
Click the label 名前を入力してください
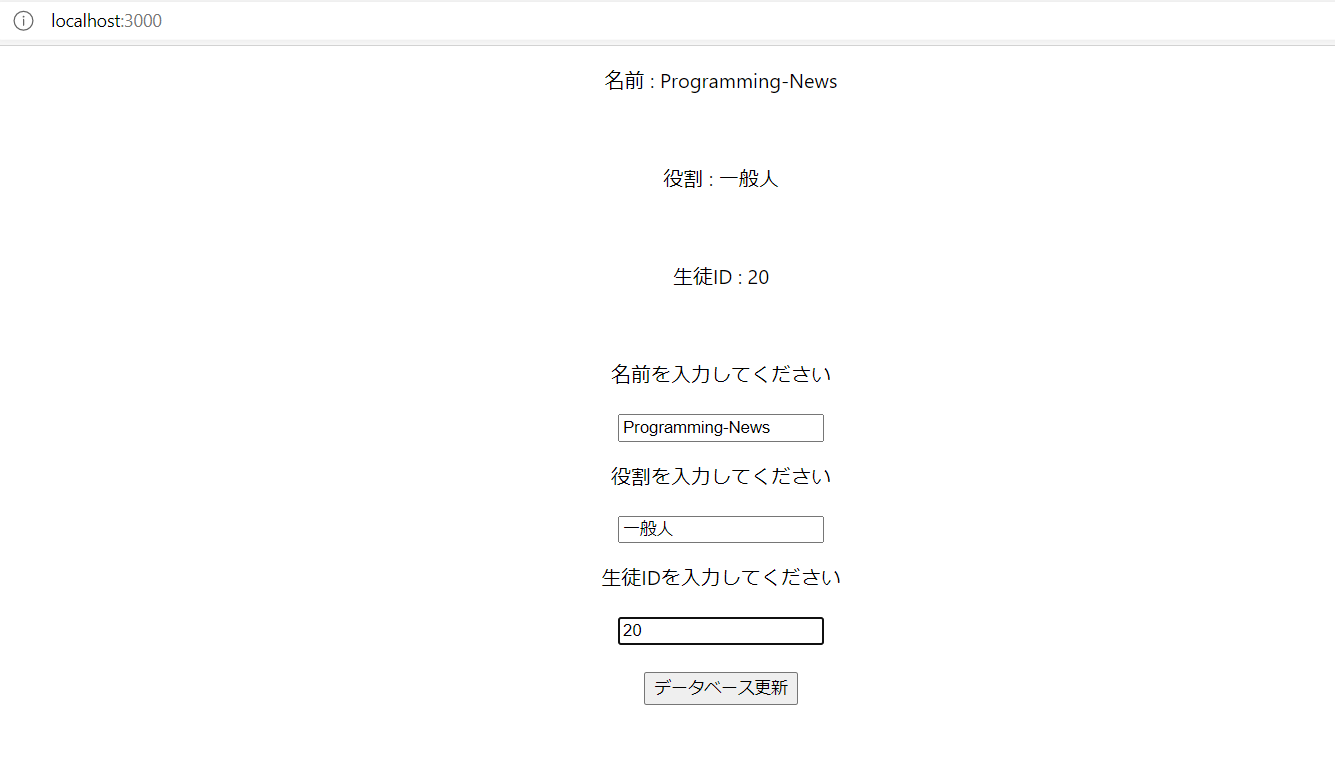pos(721,374)
